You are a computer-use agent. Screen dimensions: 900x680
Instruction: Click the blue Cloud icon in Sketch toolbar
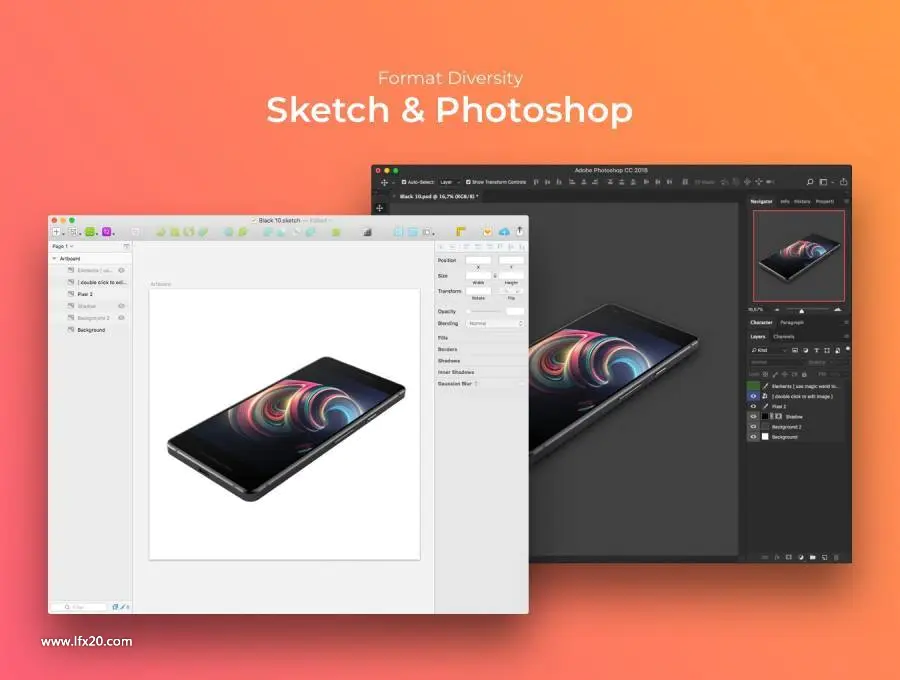pyautogui.click(x=504, y=231)
